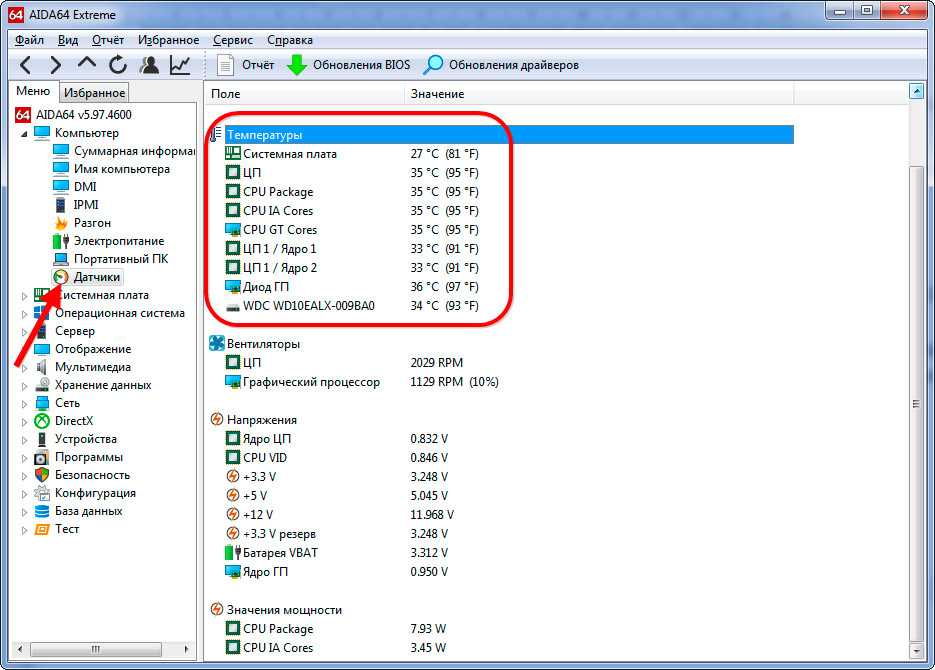Select Разгон in the sidebar tree
Screen dimensions: 935x670
coord(92,223)
